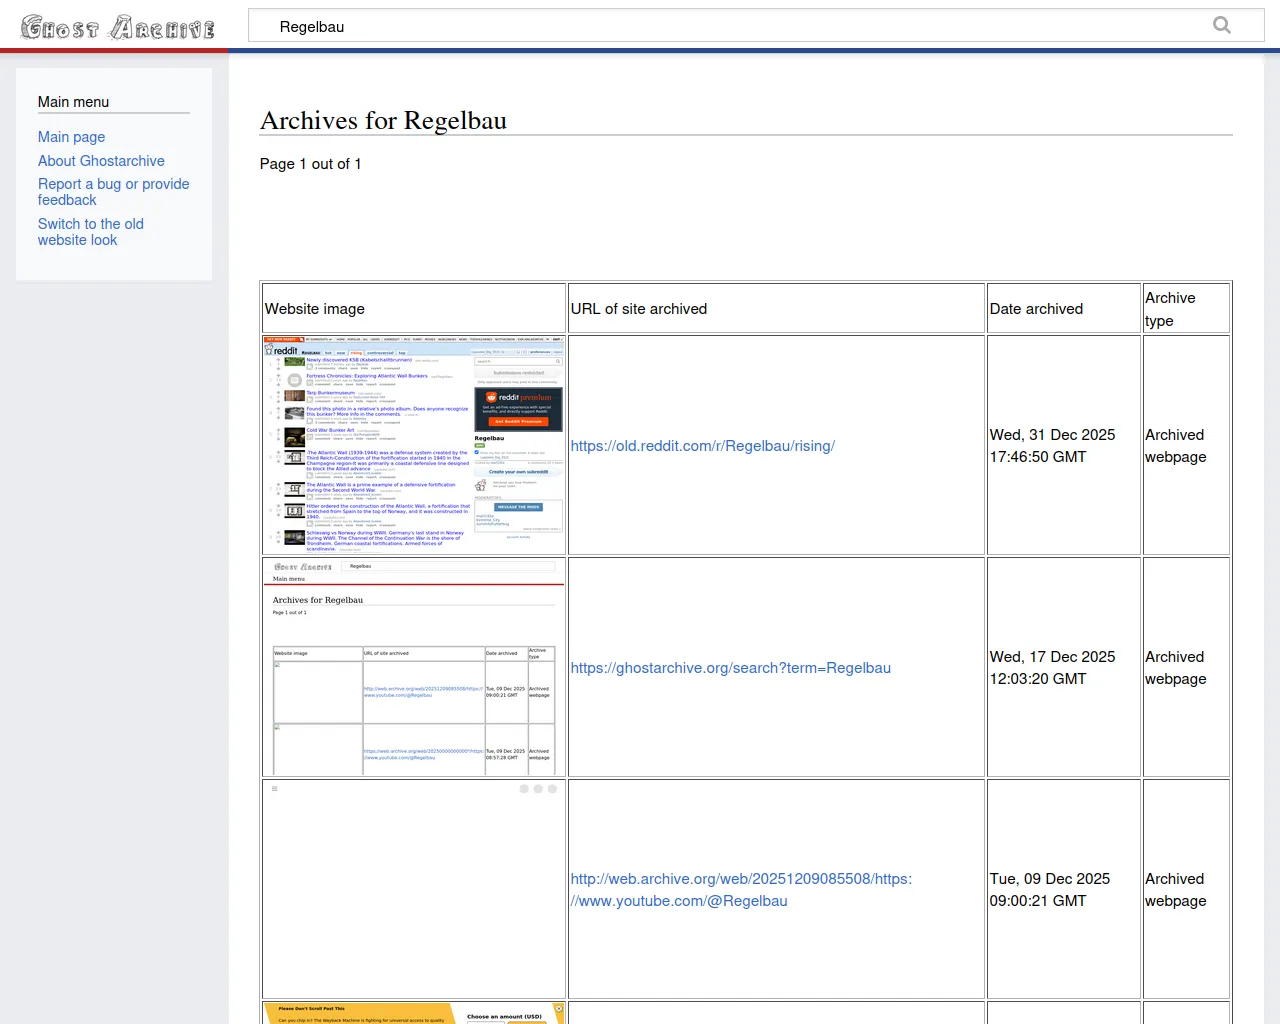Click Report a bug or provide feedback

click(113, 192)
